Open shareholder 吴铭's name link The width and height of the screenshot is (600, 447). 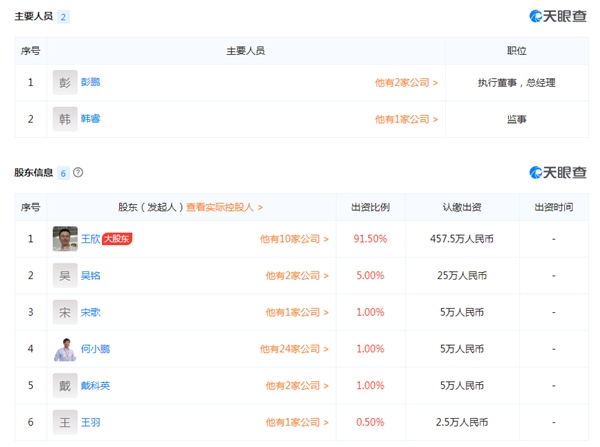91,275
